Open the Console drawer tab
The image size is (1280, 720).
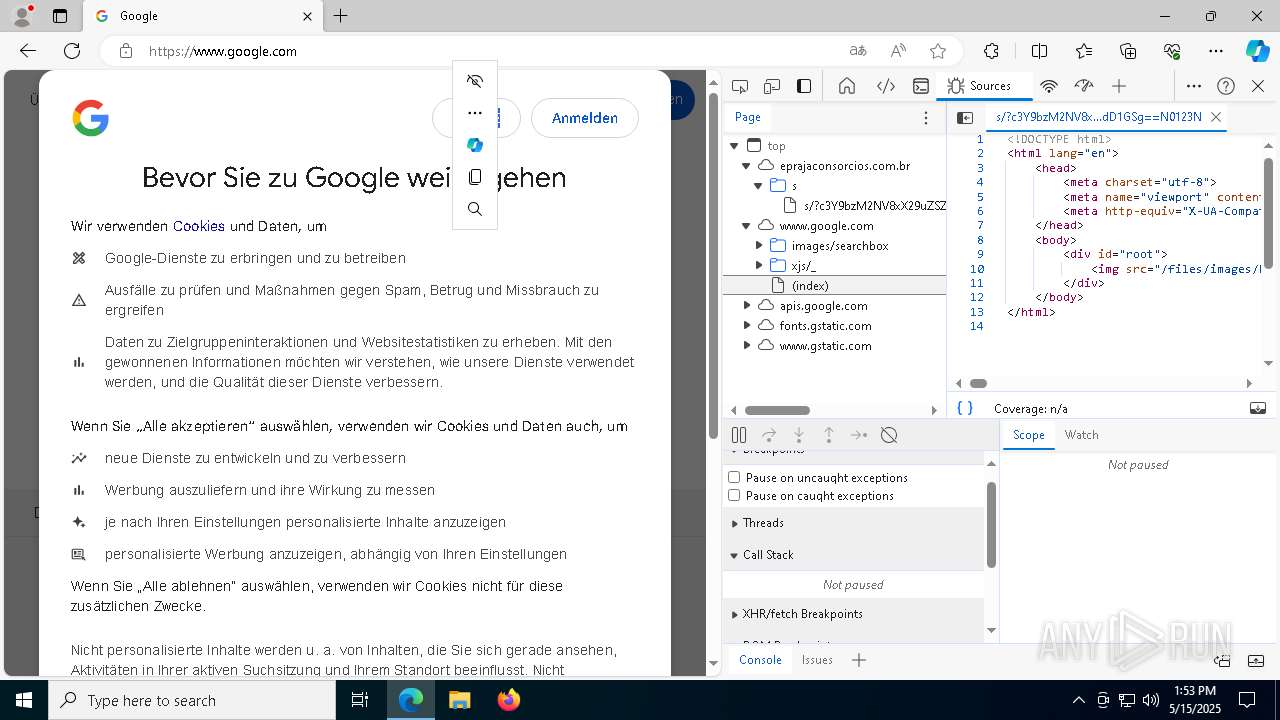click(x=760, y=660)
